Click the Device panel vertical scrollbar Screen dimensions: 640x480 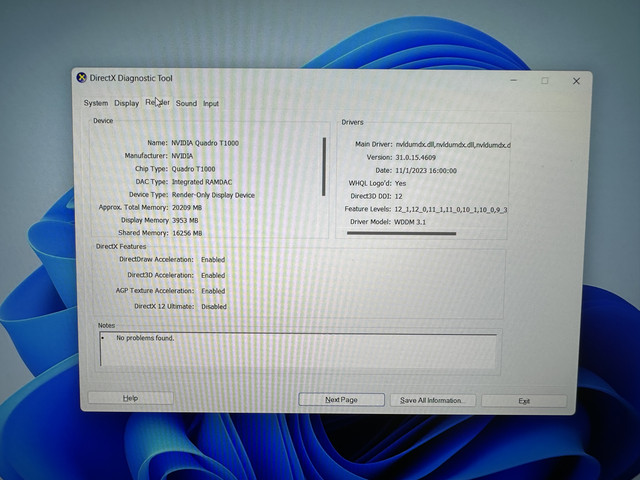click(324, 167)
